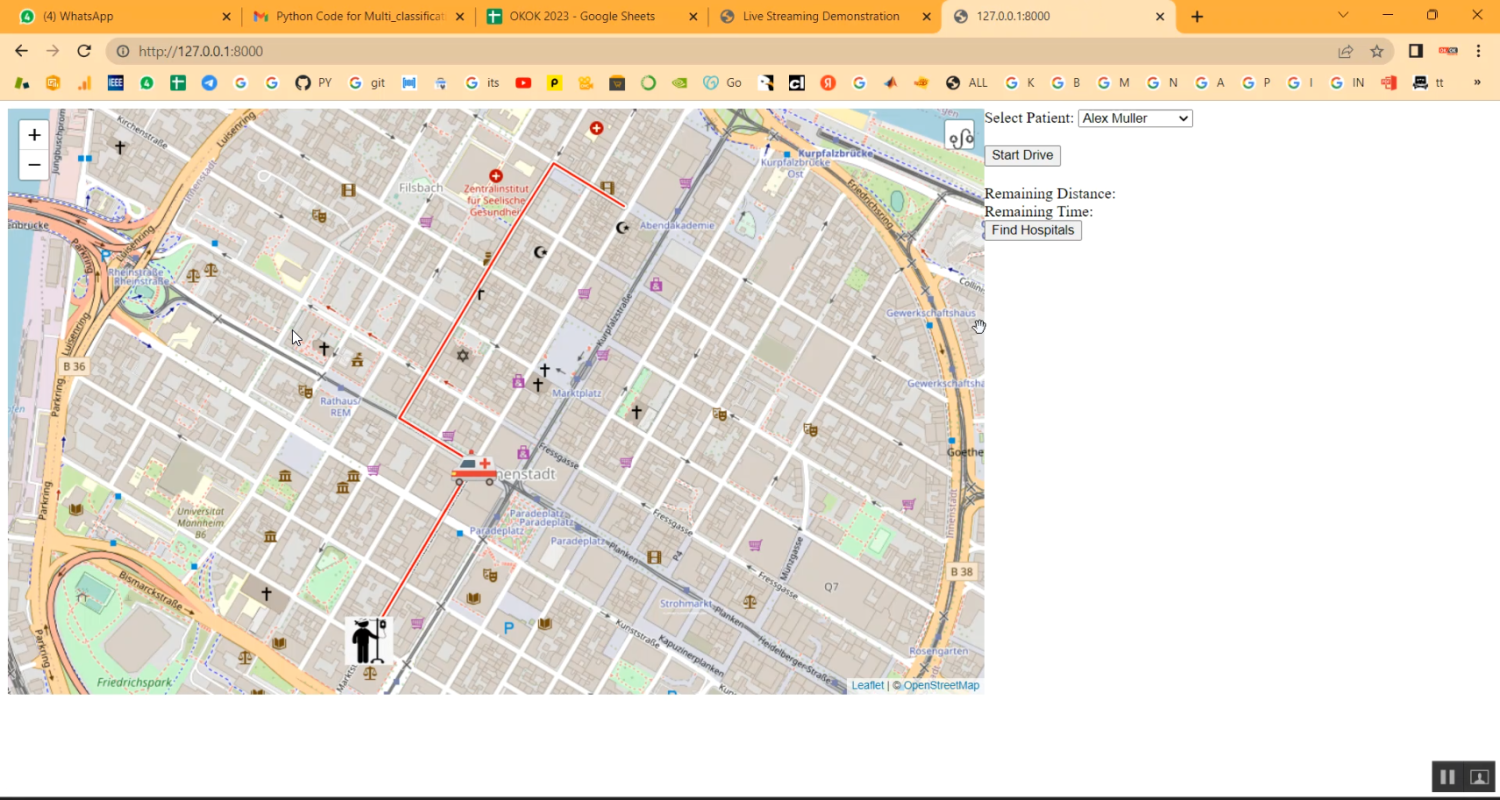Share this page from address bar
This screenshot has width=1500, height=800.
pos(1346,51)
